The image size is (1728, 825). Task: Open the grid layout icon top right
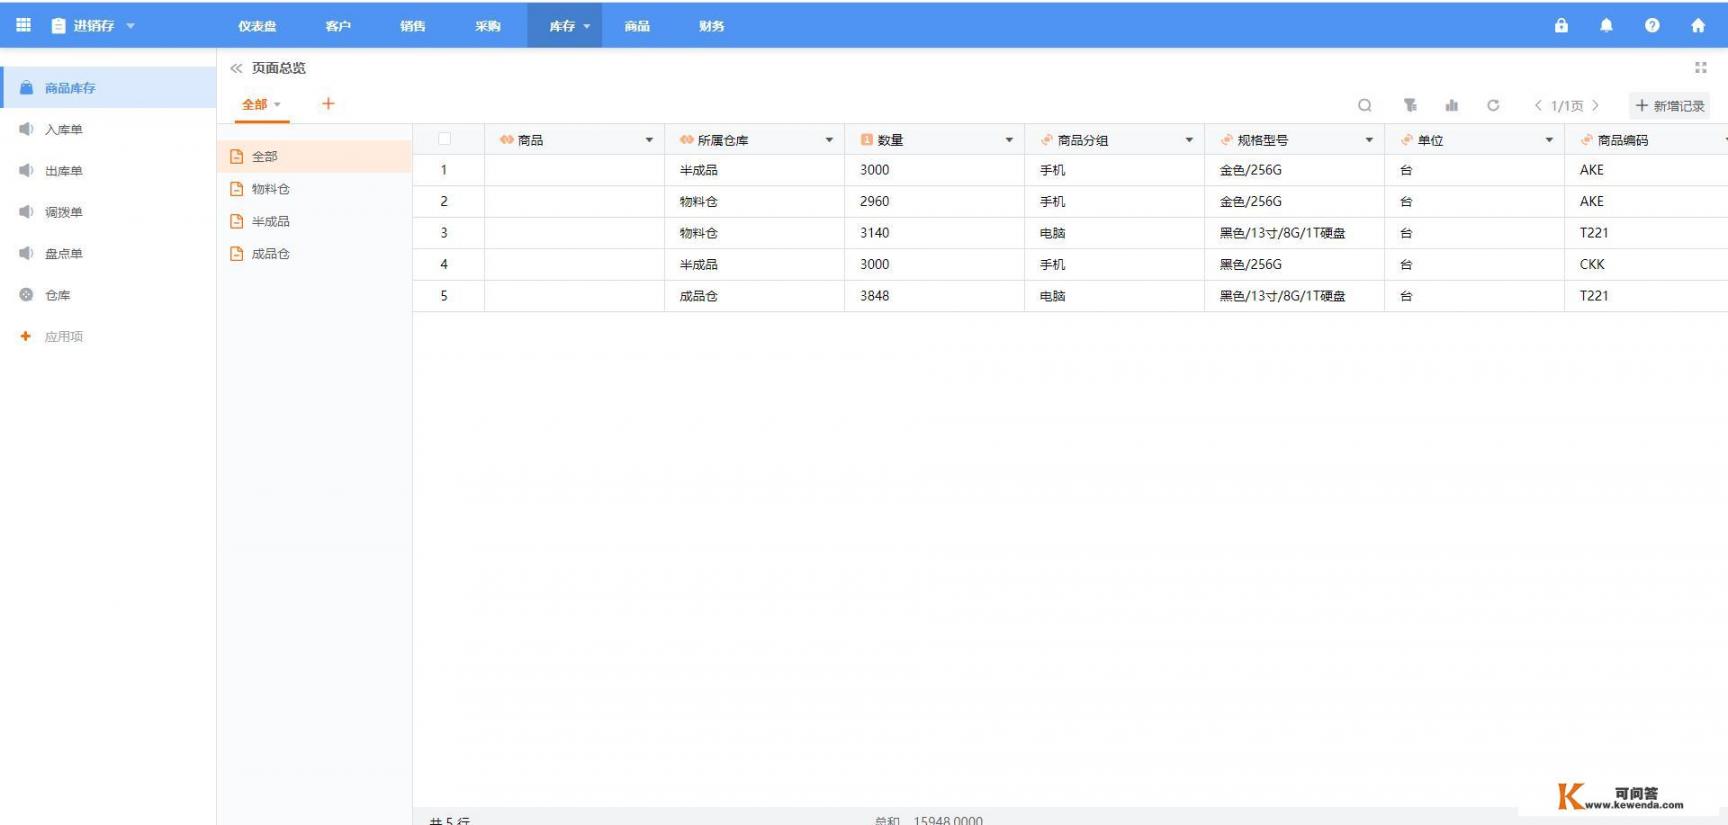[1700, 67]
